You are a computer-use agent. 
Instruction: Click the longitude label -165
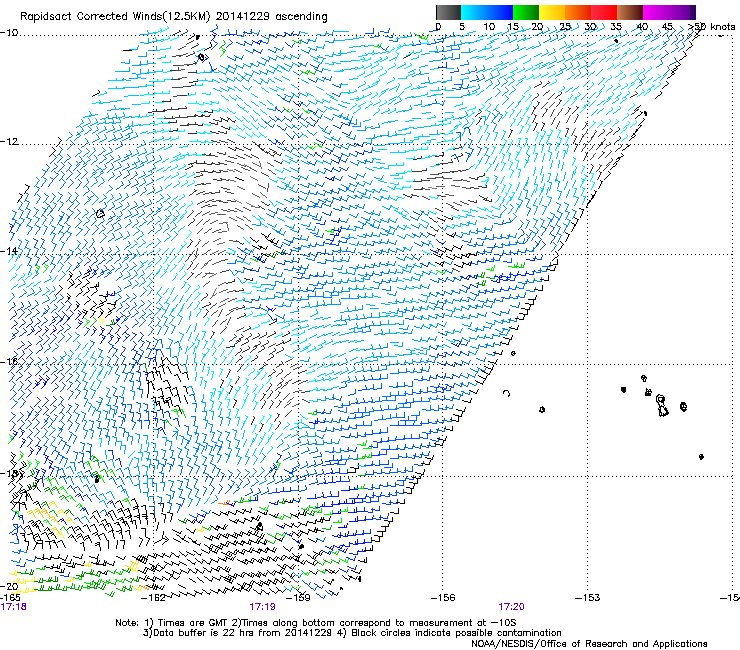10,598
